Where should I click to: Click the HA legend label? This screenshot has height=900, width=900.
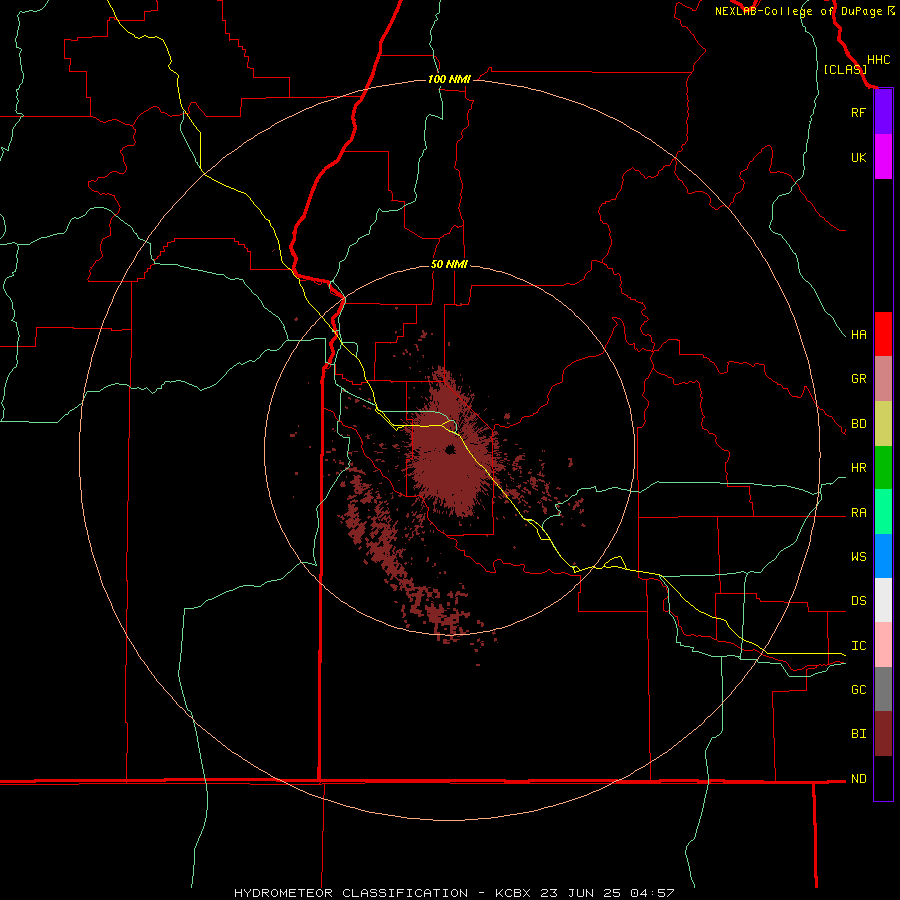[x=858, y=334]
